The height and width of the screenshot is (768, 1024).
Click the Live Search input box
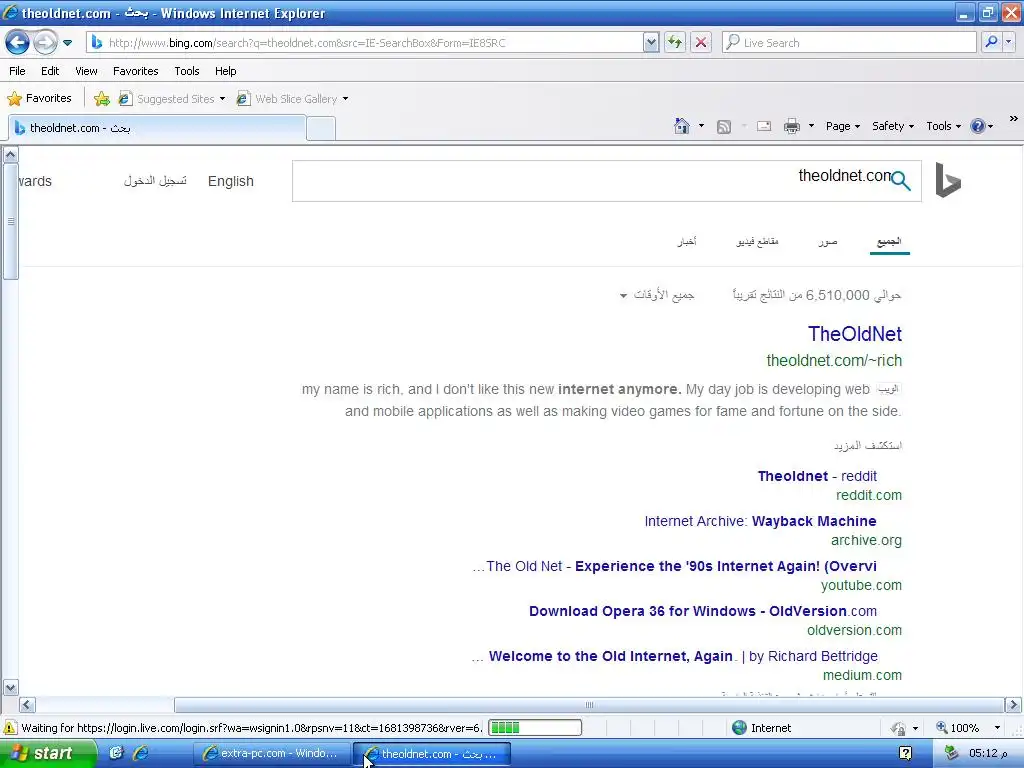(849, 43)
